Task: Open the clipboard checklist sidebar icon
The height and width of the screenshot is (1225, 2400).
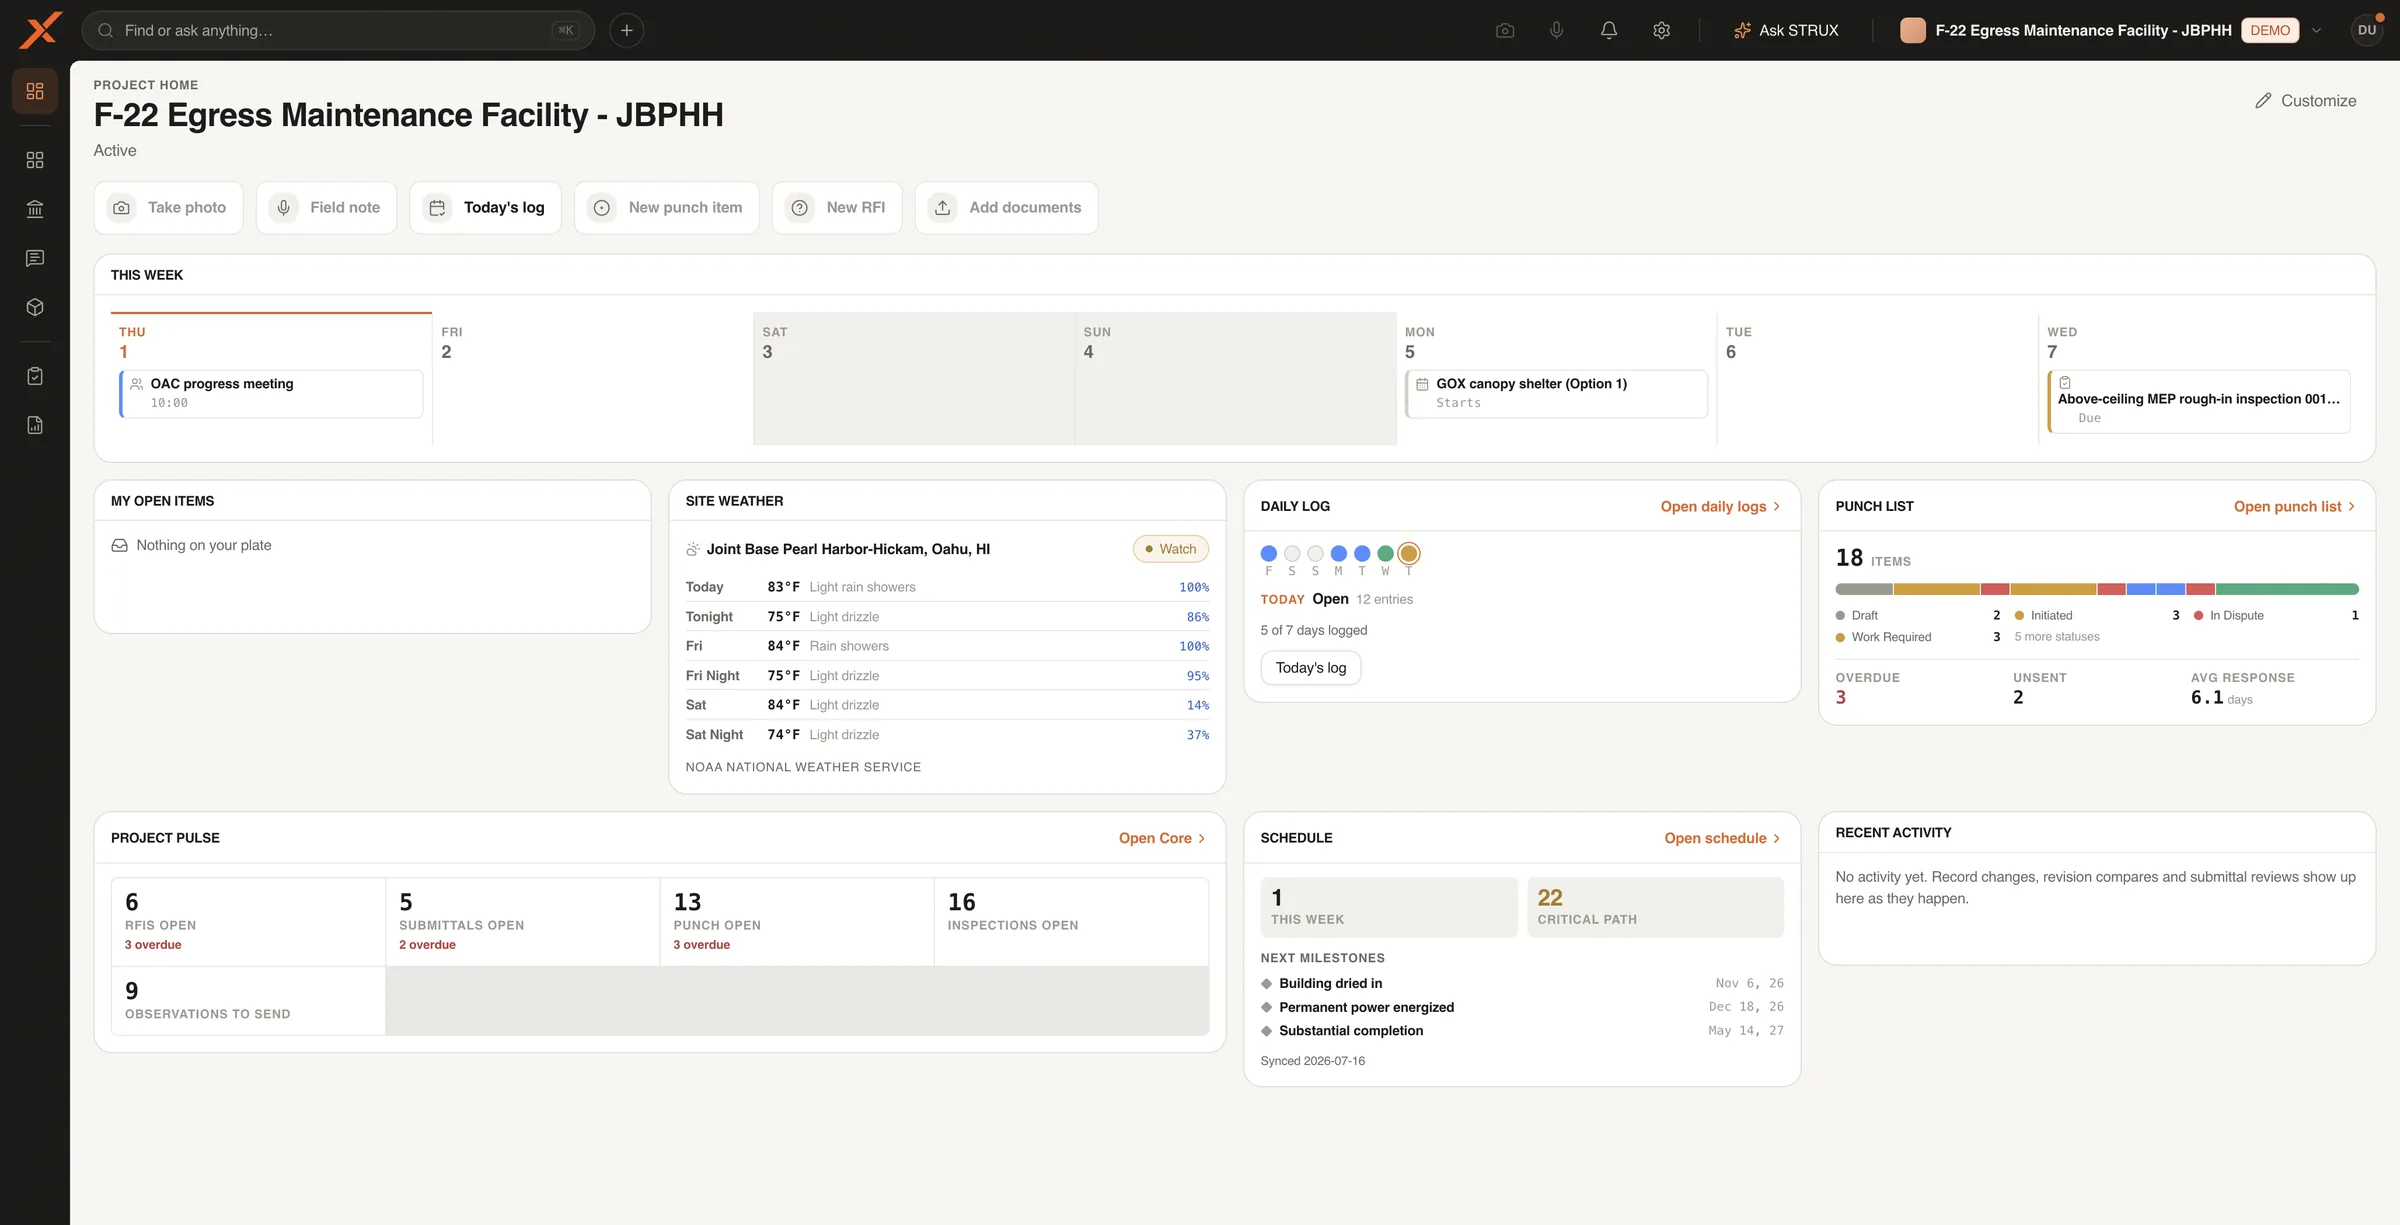Action: (35, 376)
